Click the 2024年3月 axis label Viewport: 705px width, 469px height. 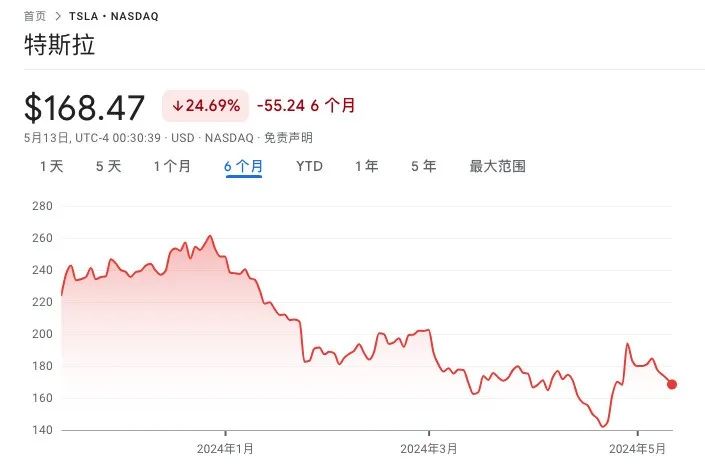point(427,448)
